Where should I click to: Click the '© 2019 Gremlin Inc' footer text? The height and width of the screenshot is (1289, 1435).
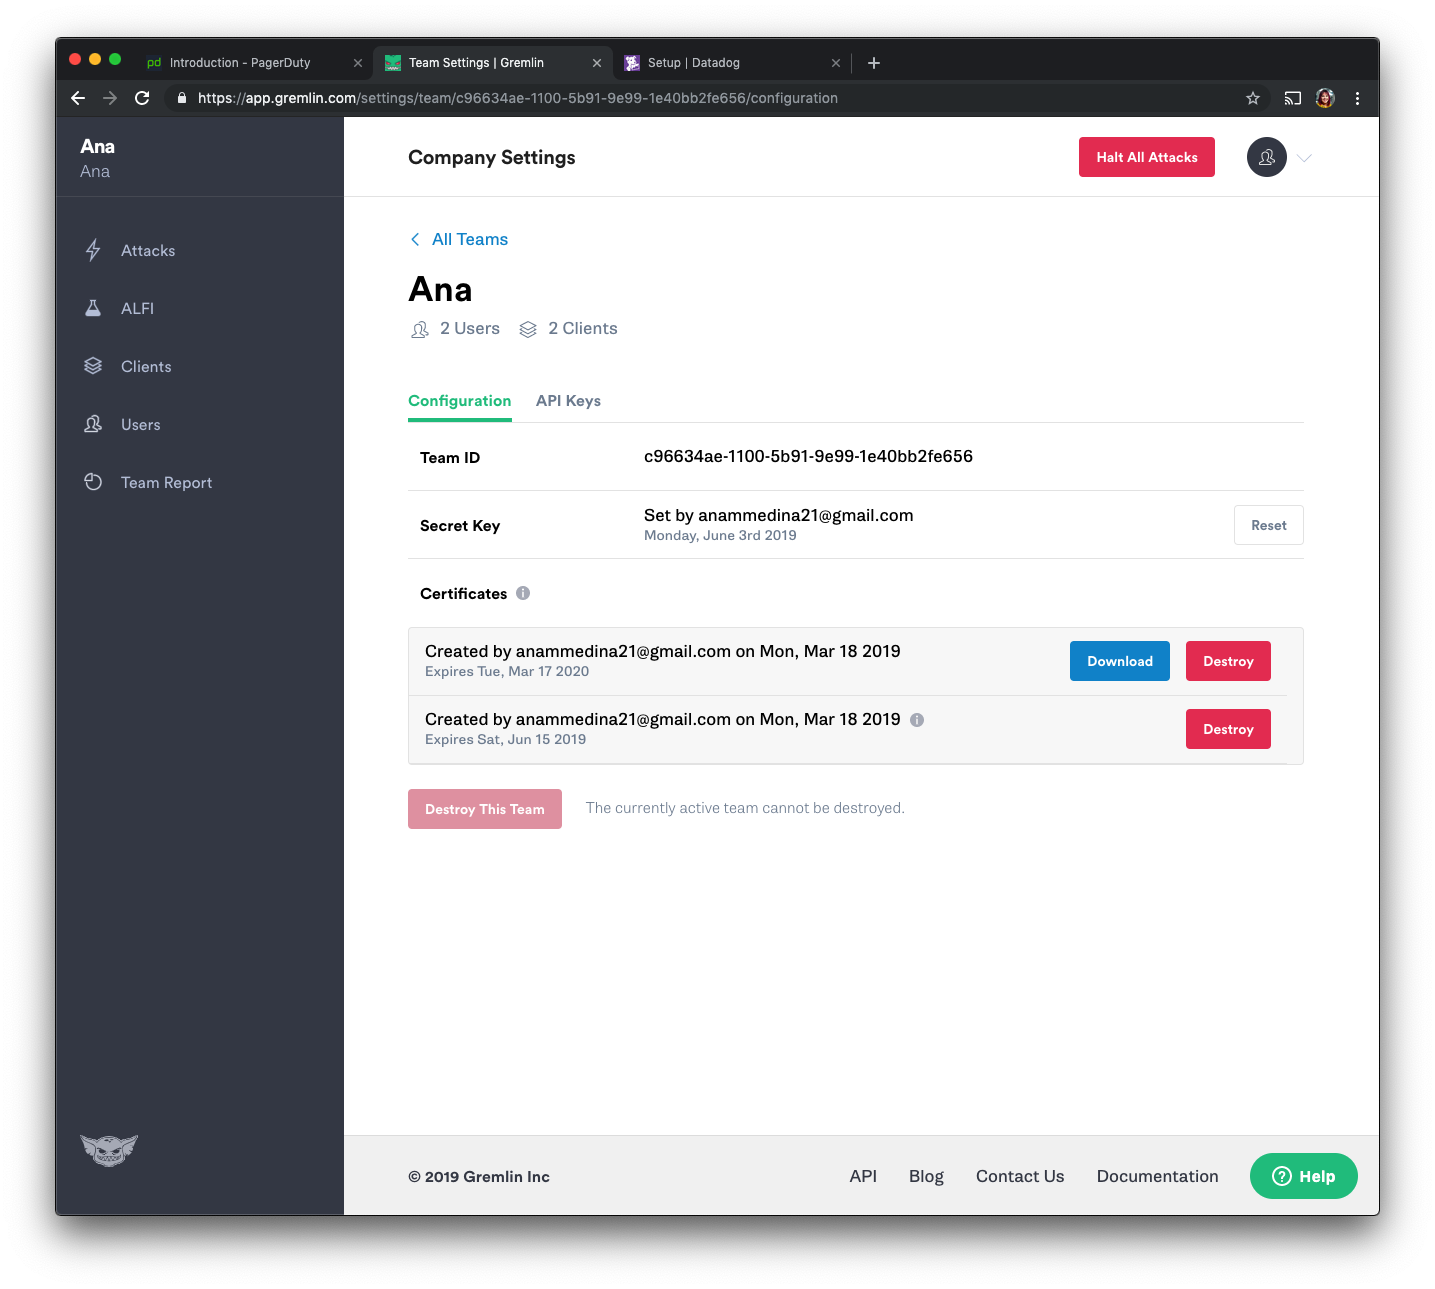[x=479, y=1177]
